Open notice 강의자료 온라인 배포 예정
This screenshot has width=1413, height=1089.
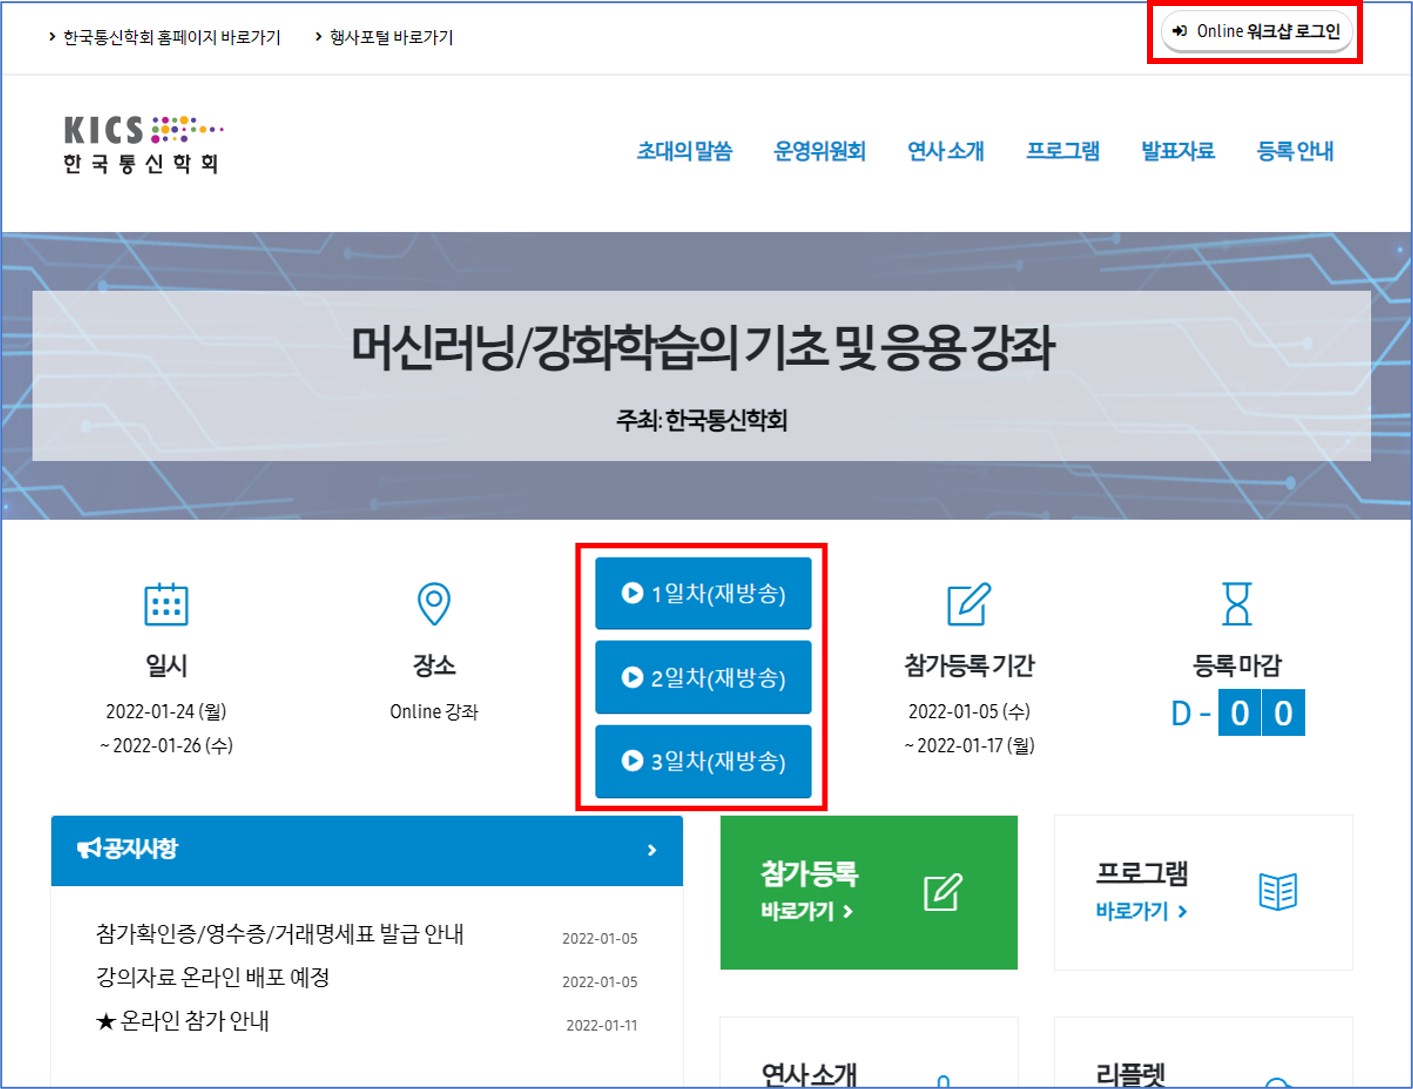(x=213, y=978)
